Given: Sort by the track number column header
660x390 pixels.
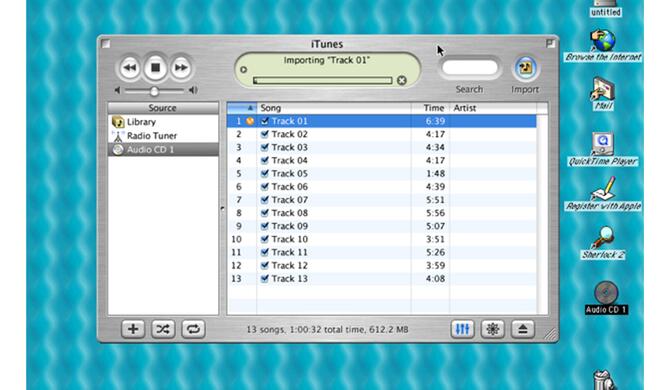Looking at the screenshot, I should pos(242,108).
